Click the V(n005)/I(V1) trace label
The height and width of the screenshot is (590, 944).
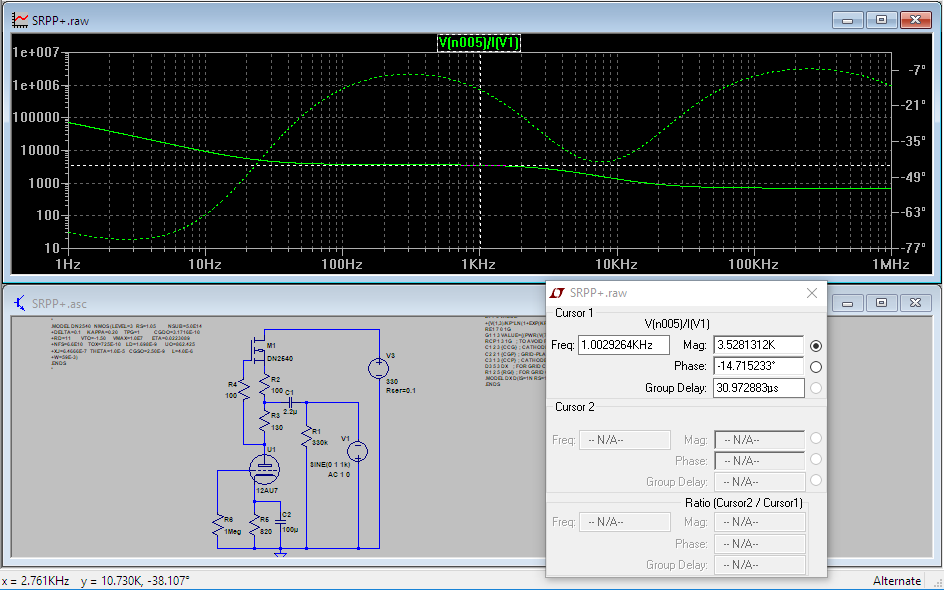479,42
